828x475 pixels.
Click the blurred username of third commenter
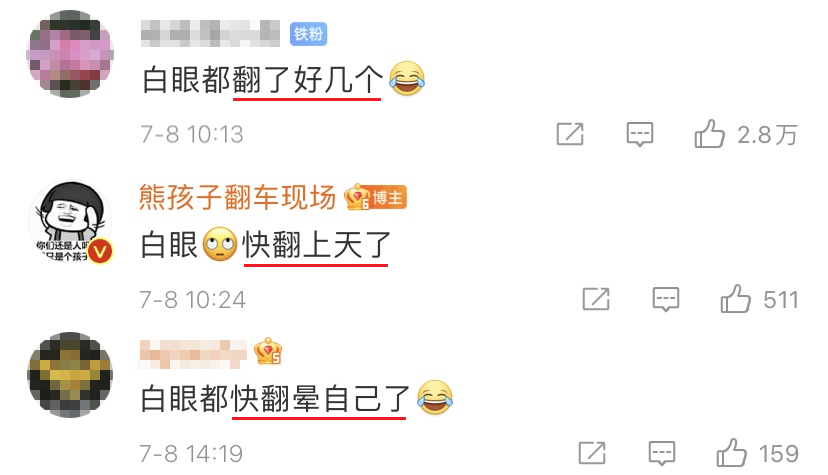pyautogui.click(x=193, y=354)
